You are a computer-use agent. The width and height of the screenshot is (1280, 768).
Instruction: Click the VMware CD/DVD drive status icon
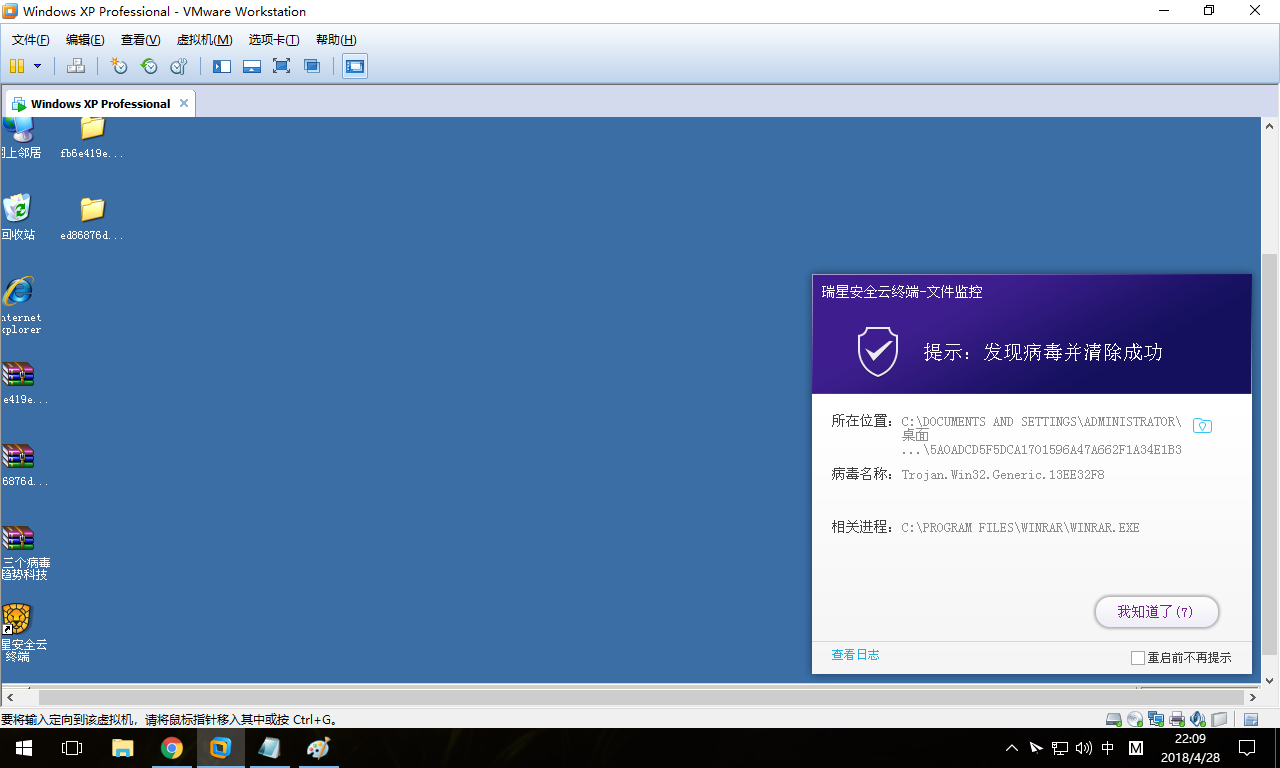click(1135, 719)
